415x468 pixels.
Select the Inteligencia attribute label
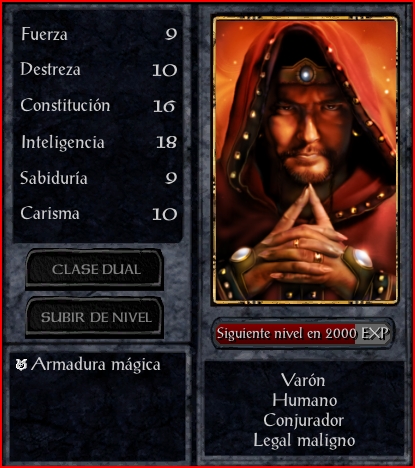click(x=63, y=142)
